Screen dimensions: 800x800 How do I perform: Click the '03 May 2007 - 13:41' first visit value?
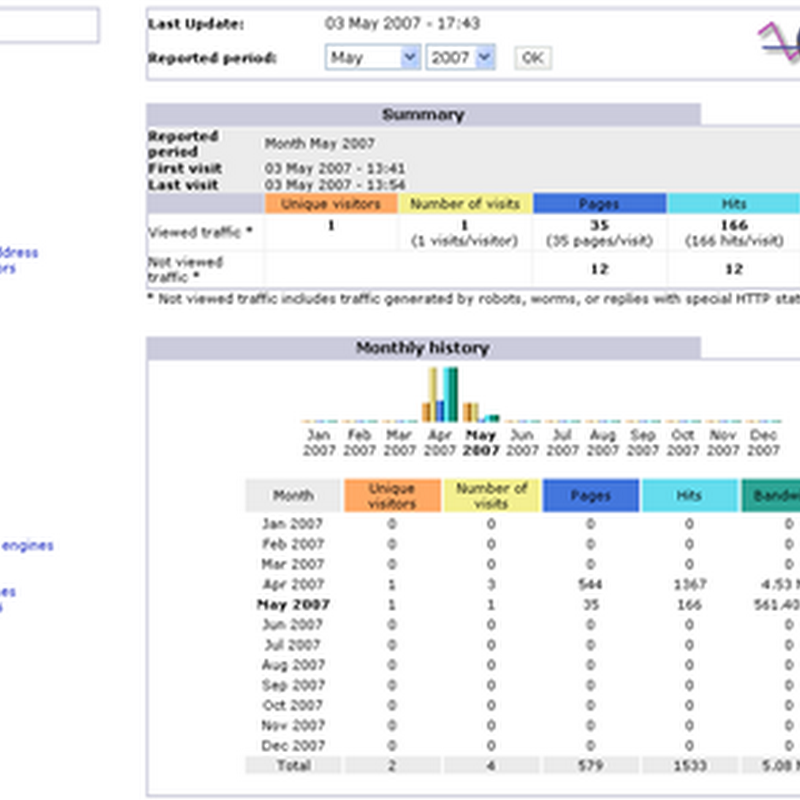click(335, 168)
